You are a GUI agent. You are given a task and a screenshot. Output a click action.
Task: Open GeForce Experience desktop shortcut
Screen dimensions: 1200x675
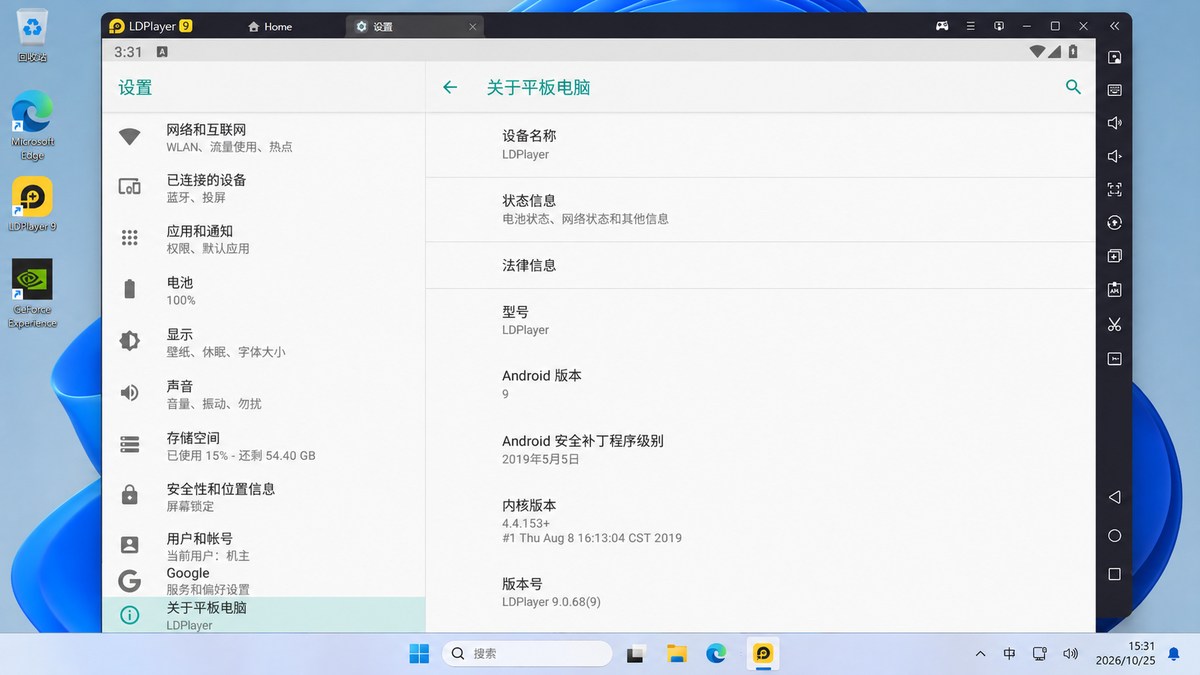(32, 294)
